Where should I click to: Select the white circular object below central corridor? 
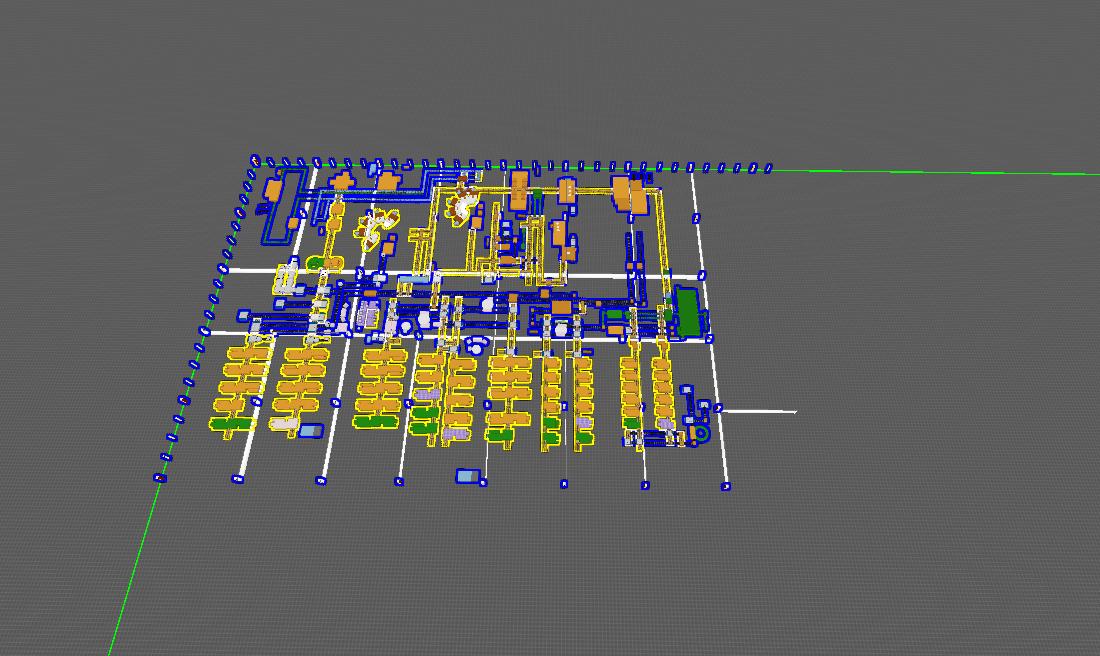tap(477, 345)
